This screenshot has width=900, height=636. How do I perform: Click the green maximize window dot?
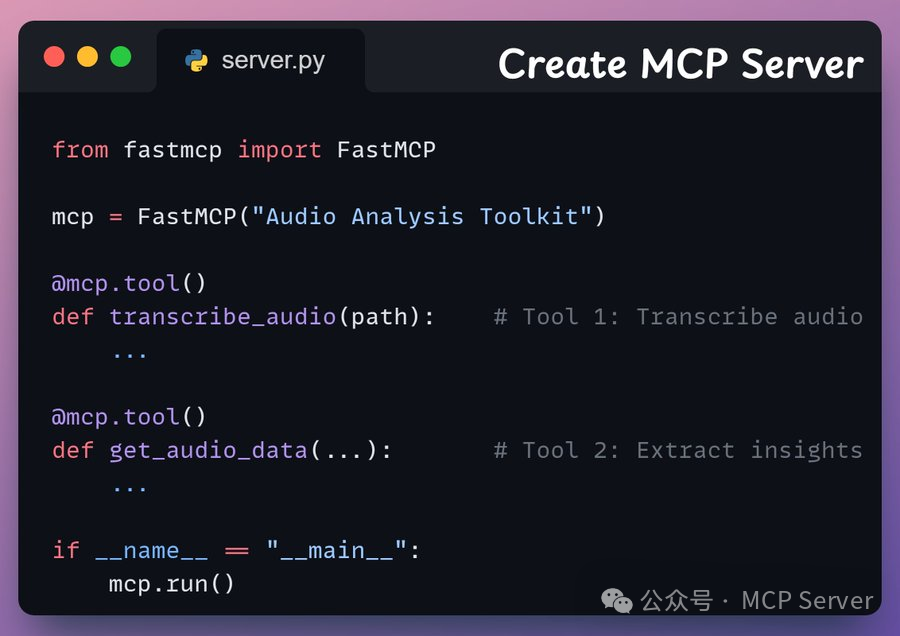[121, 57]
